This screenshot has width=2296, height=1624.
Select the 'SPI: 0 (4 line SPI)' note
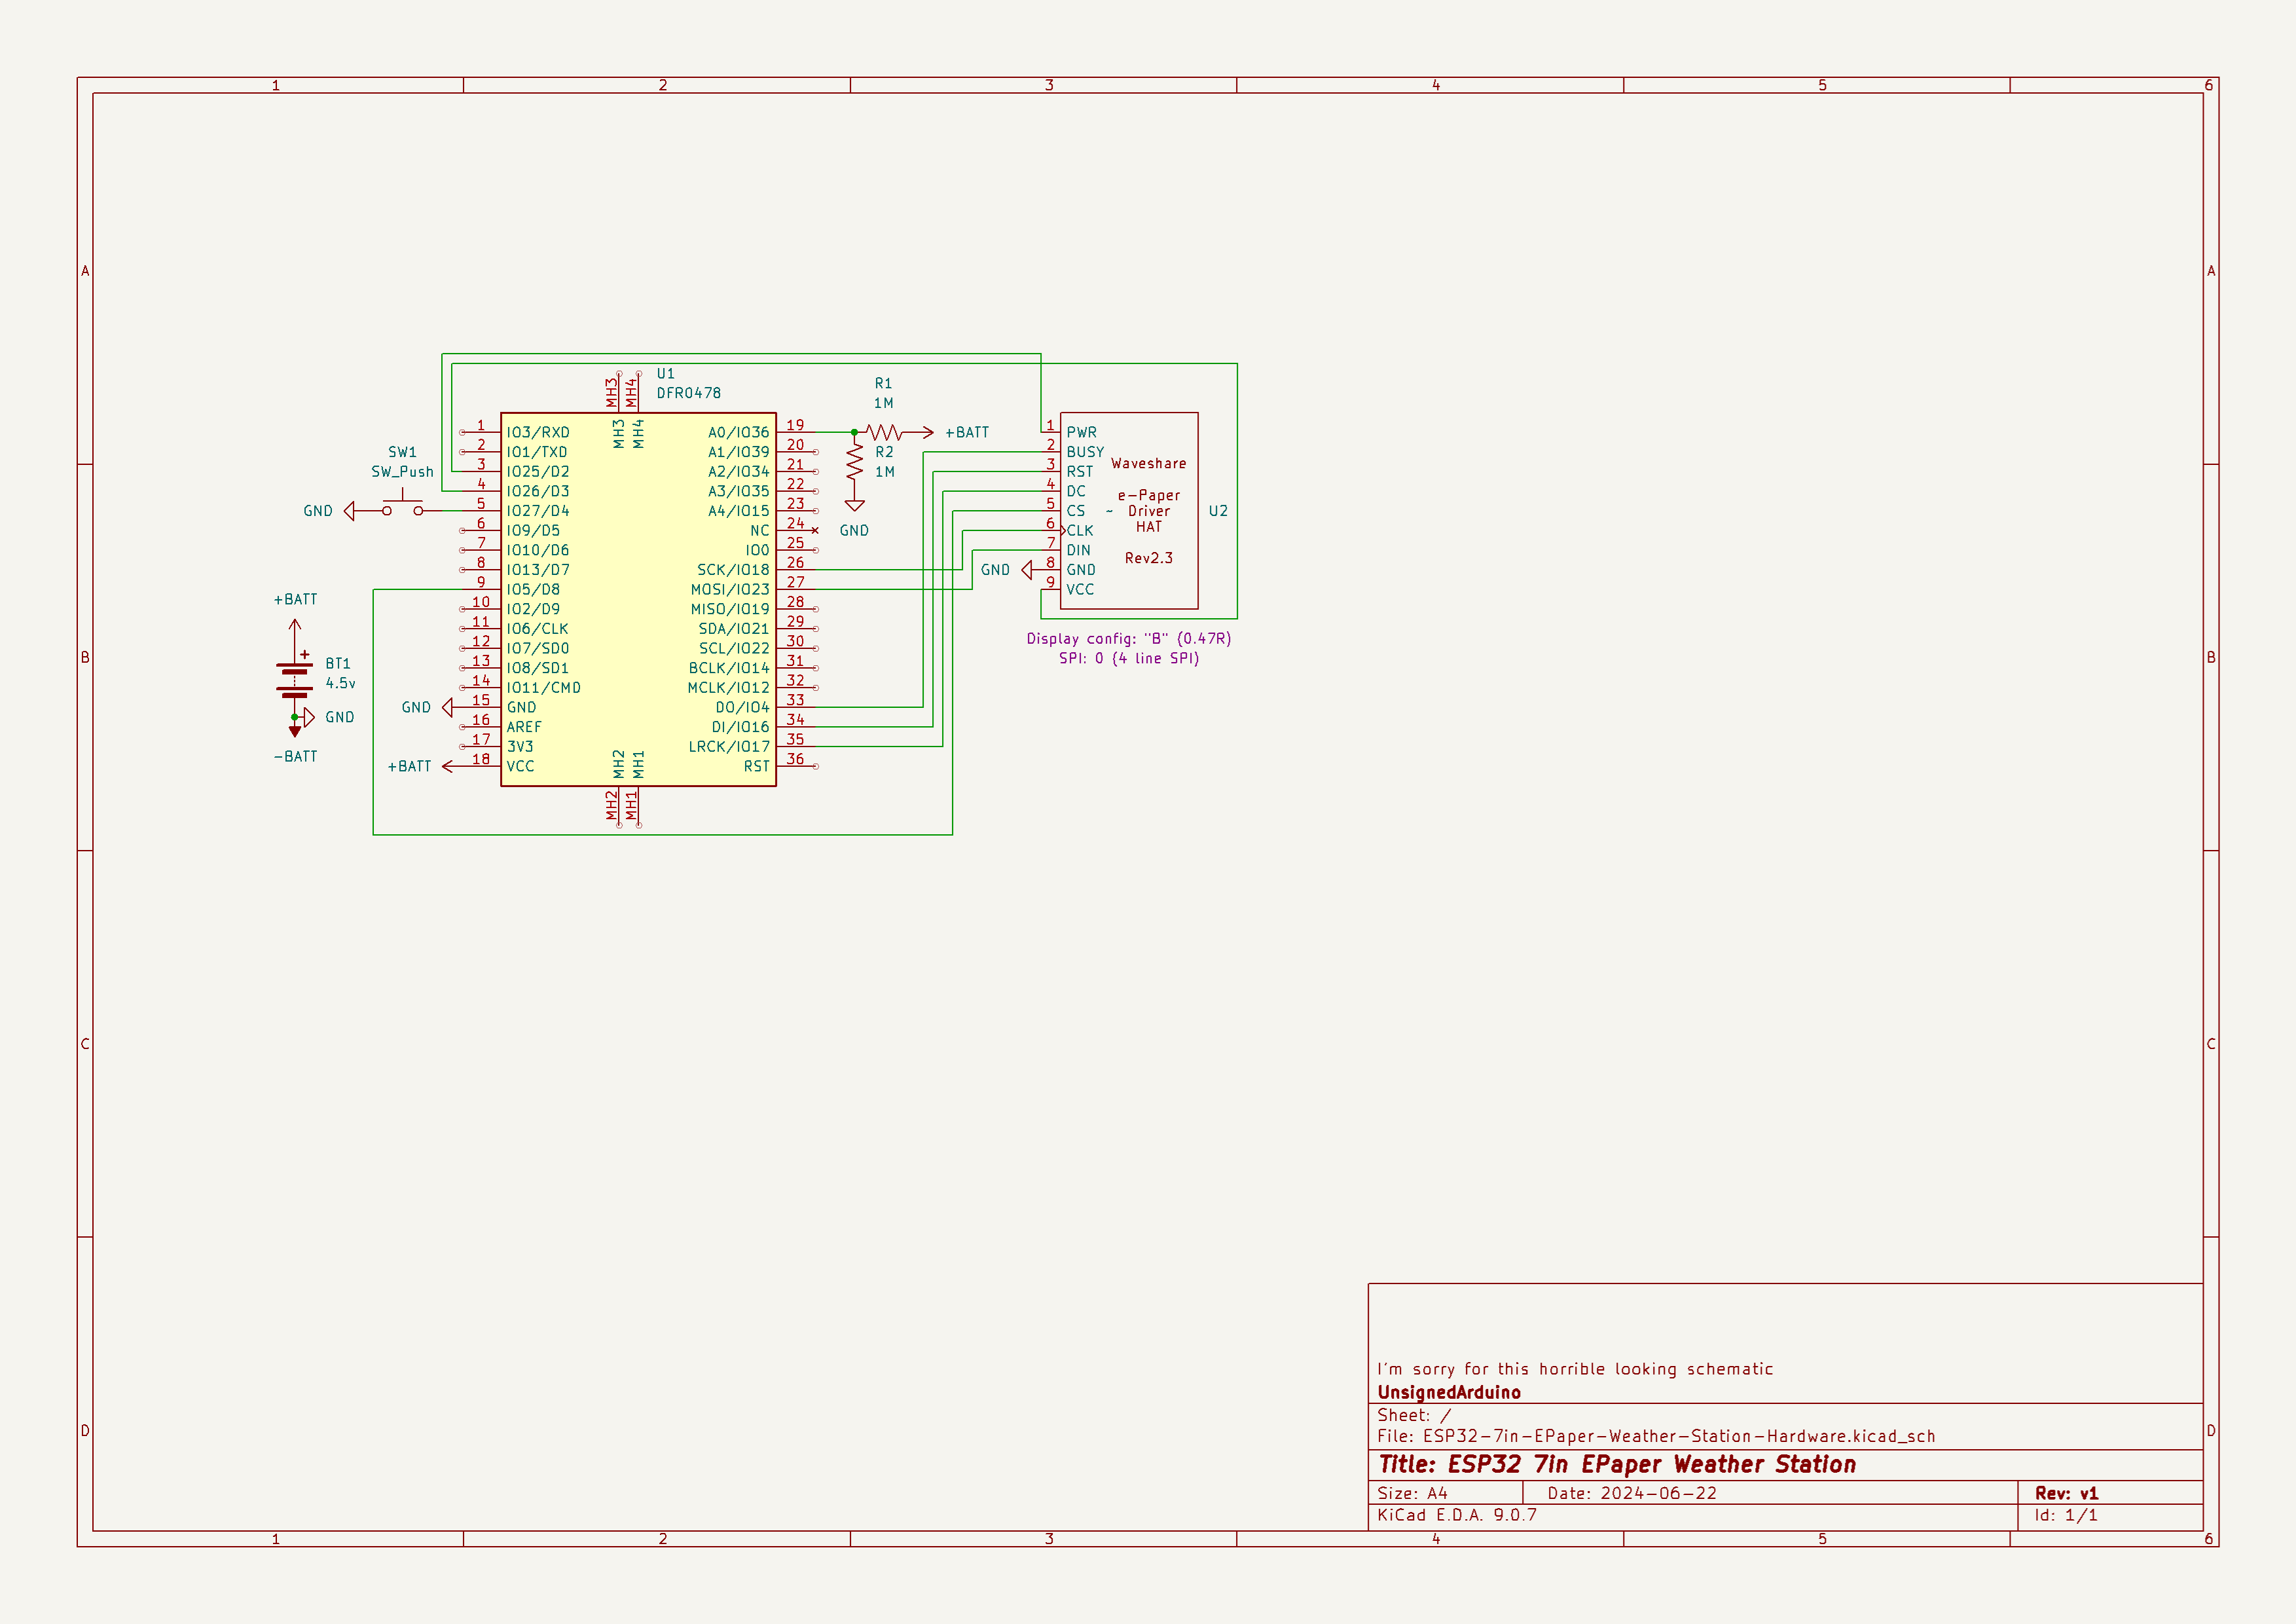point(1129,658)
